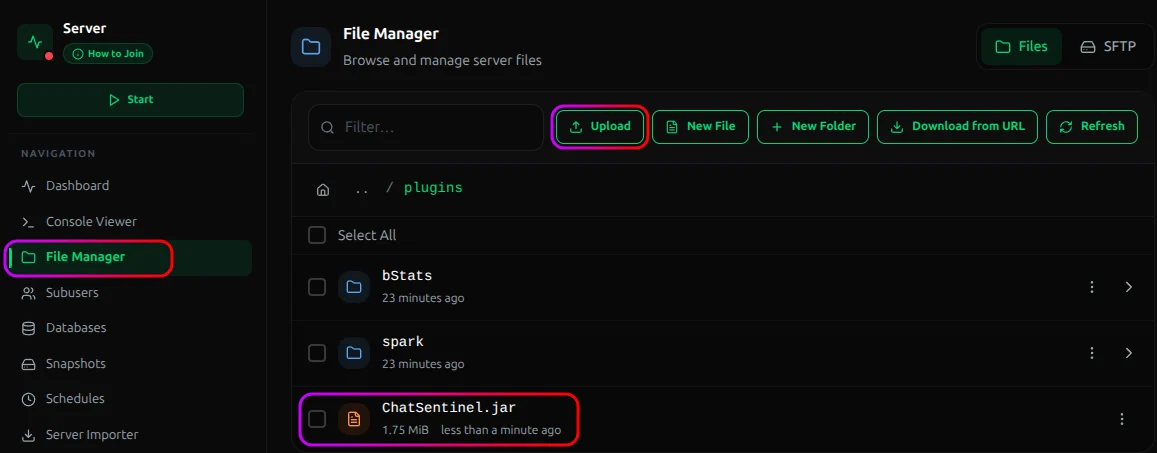Click the Subusers people icon
Viewport: 1157px width, 453px height.
(28, 293)
